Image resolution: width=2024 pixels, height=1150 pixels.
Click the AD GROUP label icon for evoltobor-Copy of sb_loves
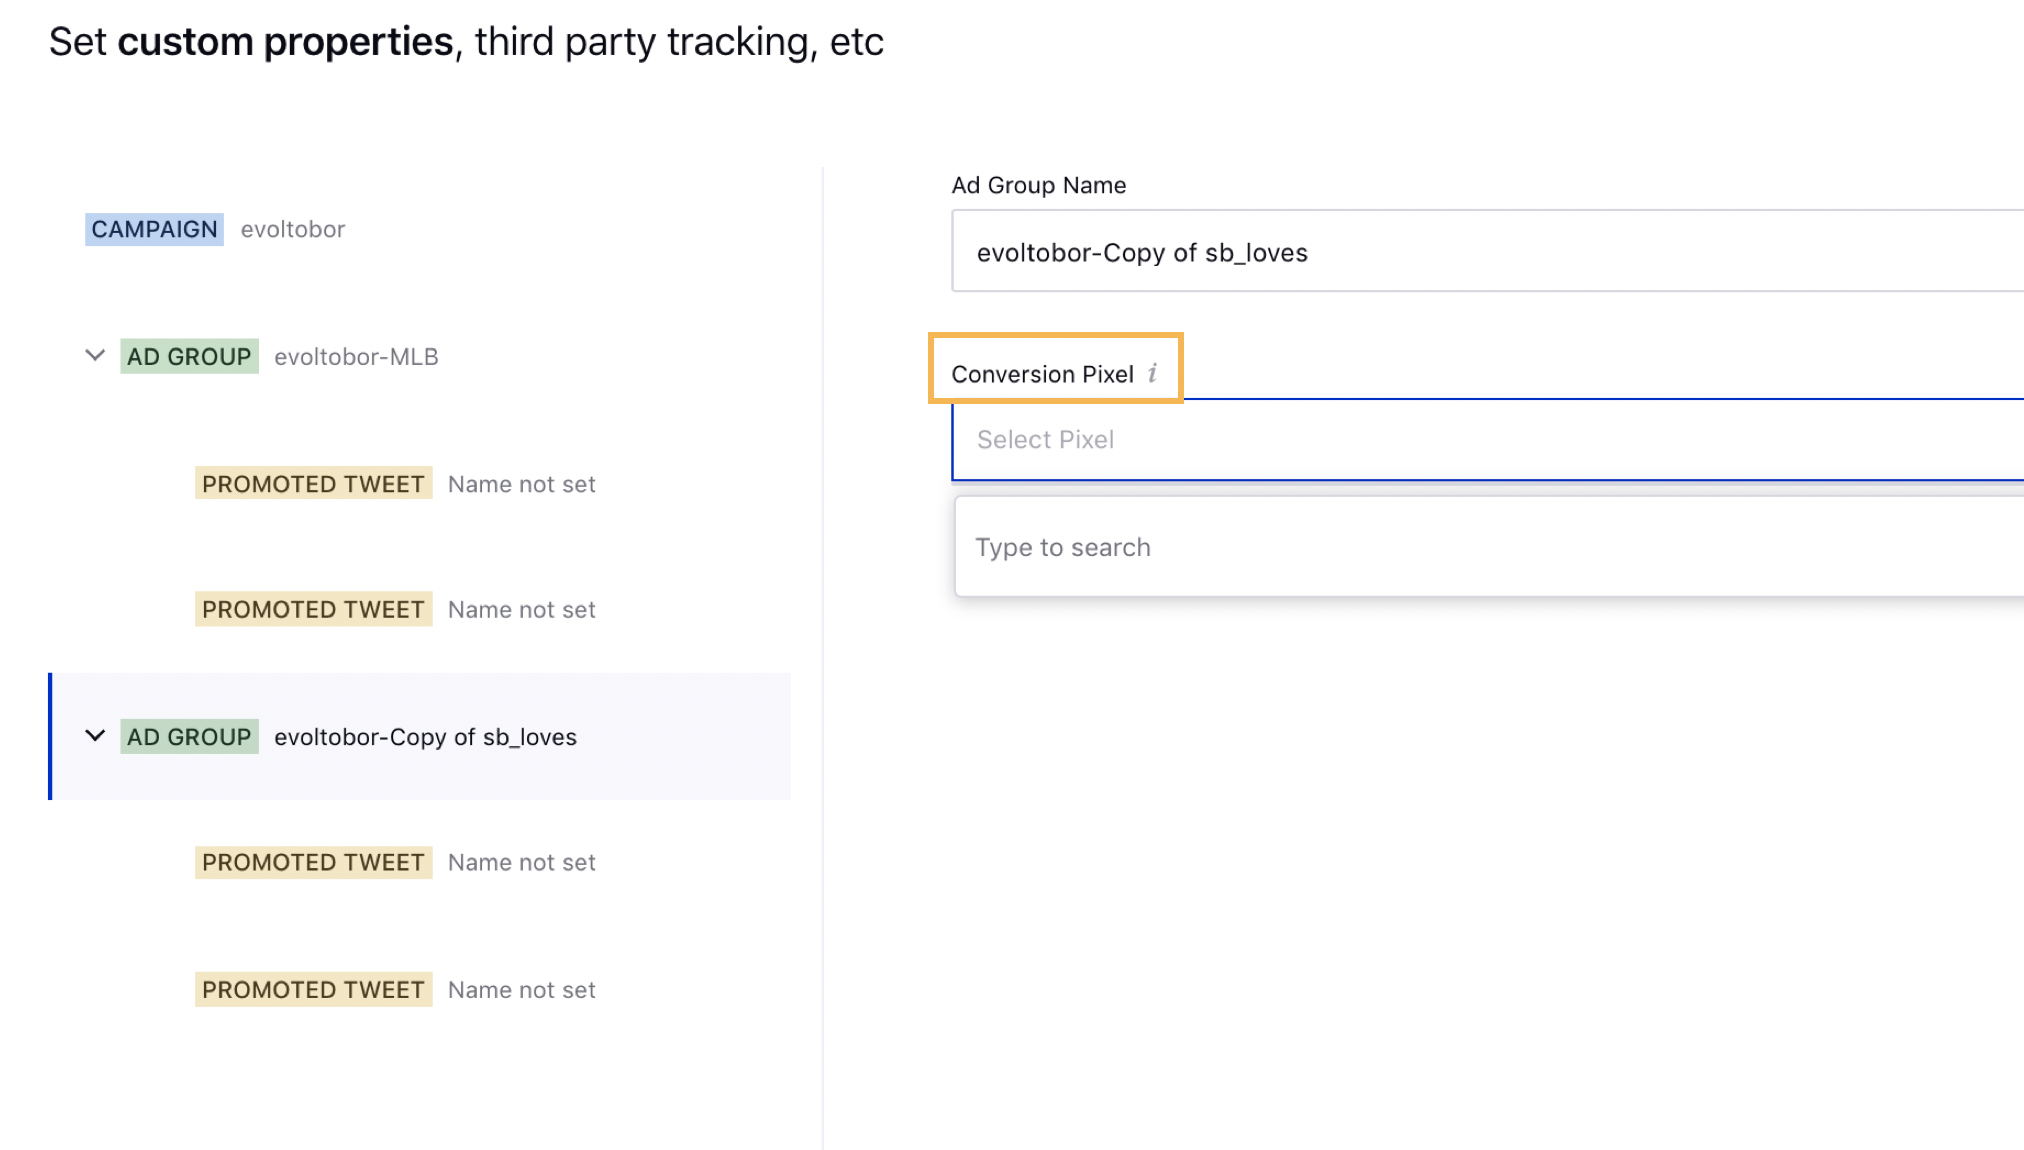click(190, 736)
